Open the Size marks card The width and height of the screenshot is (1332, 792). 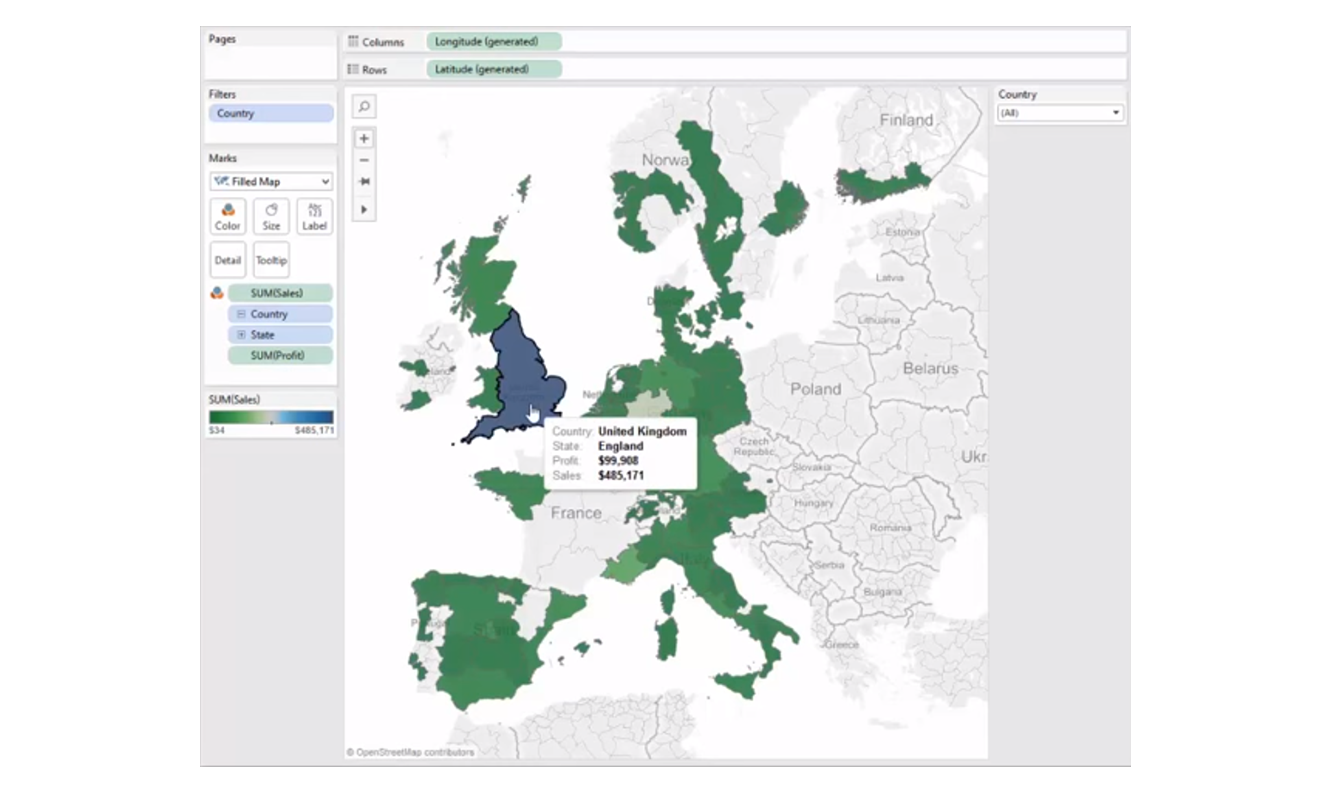tap(271, 216)
